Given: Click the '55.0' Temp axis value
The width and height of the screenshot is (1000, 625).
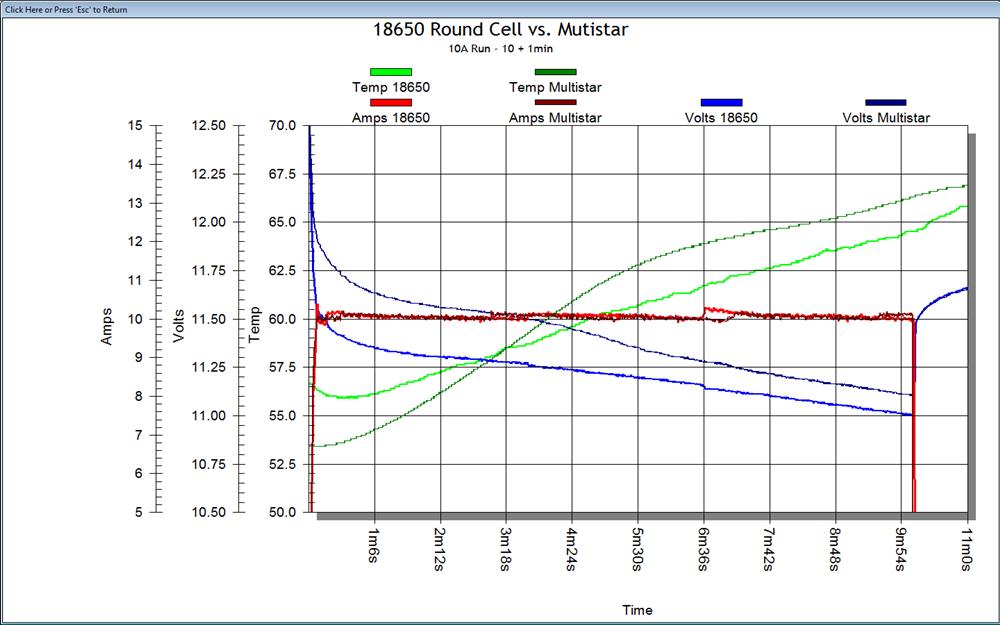Looking at the screenshot, I should pyautogui.click(x=281, y=416).
